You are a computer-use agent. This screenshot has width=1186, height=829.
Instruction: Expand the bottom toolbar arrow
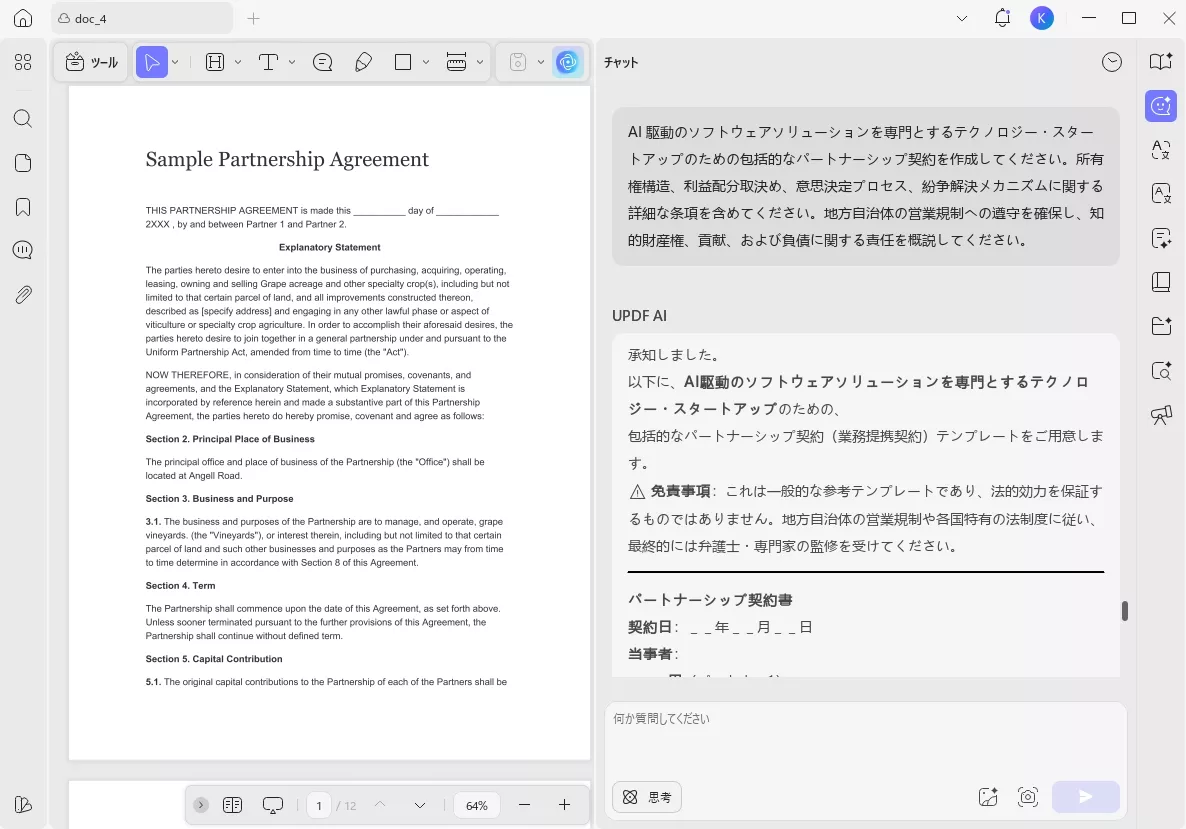click(200, 806)
